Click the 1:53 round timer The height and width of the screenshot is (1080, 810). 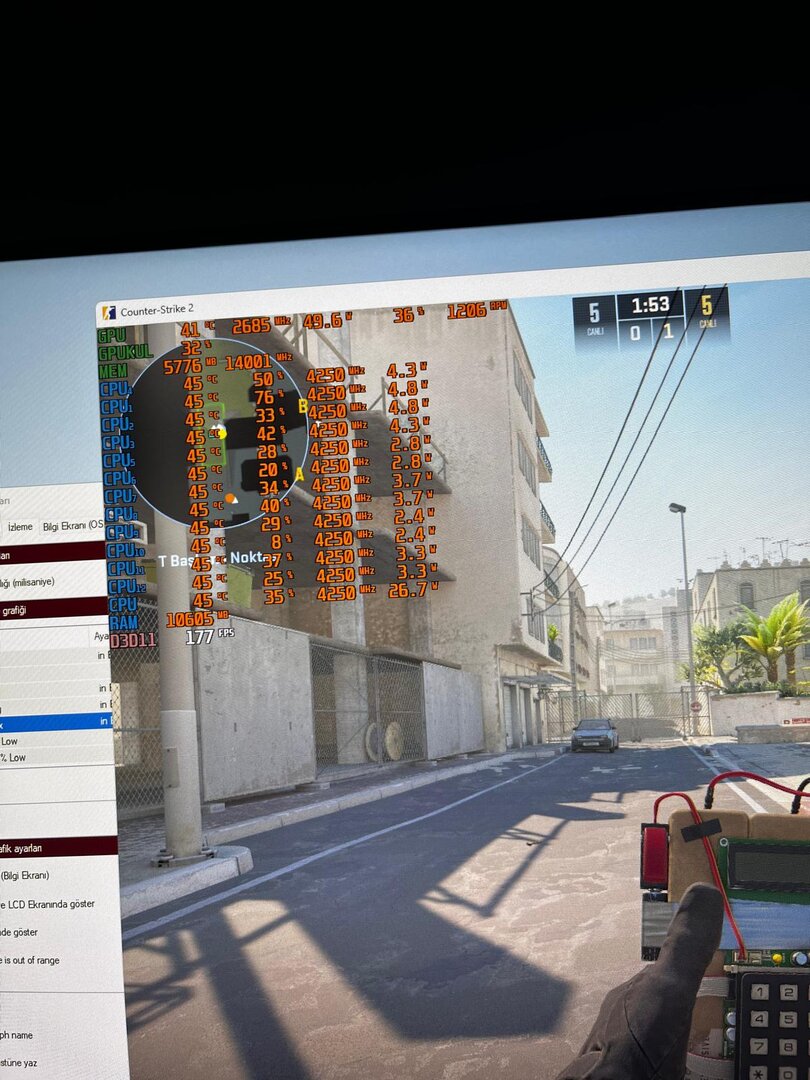pyautogui.click(x=650, y=304)
